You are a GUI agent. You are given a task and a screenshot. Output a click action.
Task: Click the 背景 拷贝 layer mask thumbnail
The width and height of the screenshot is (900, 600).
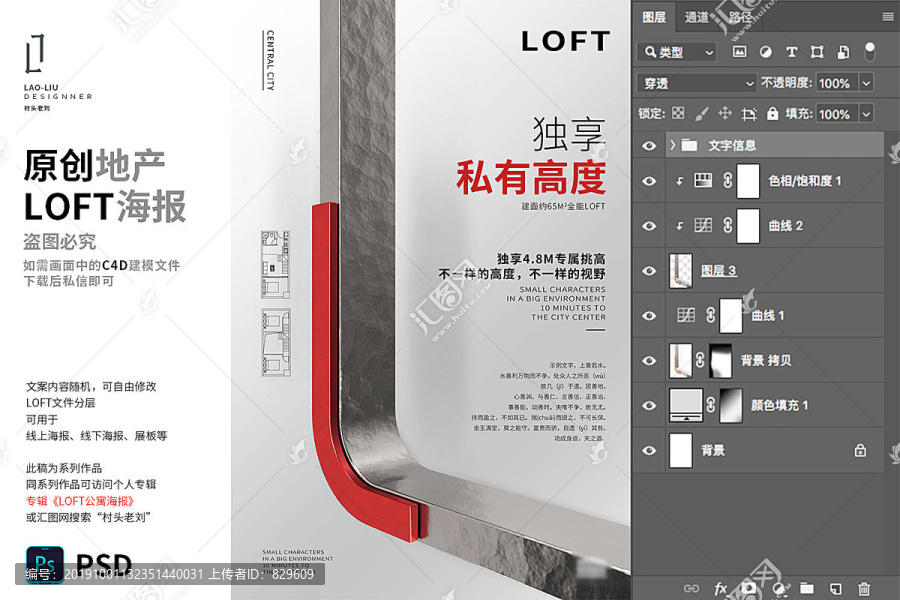(721, 361)
